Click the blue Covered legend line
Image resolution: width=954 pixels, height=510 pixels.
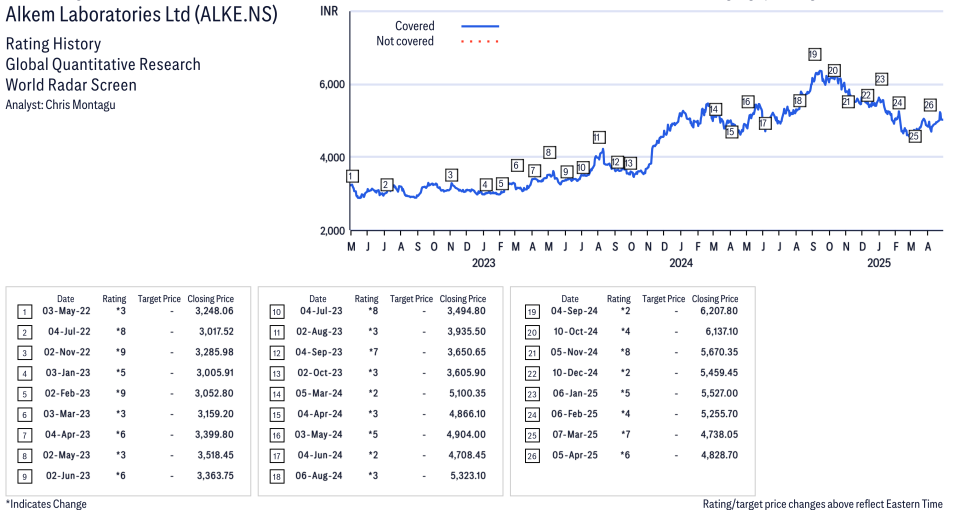tap(480, 26)
